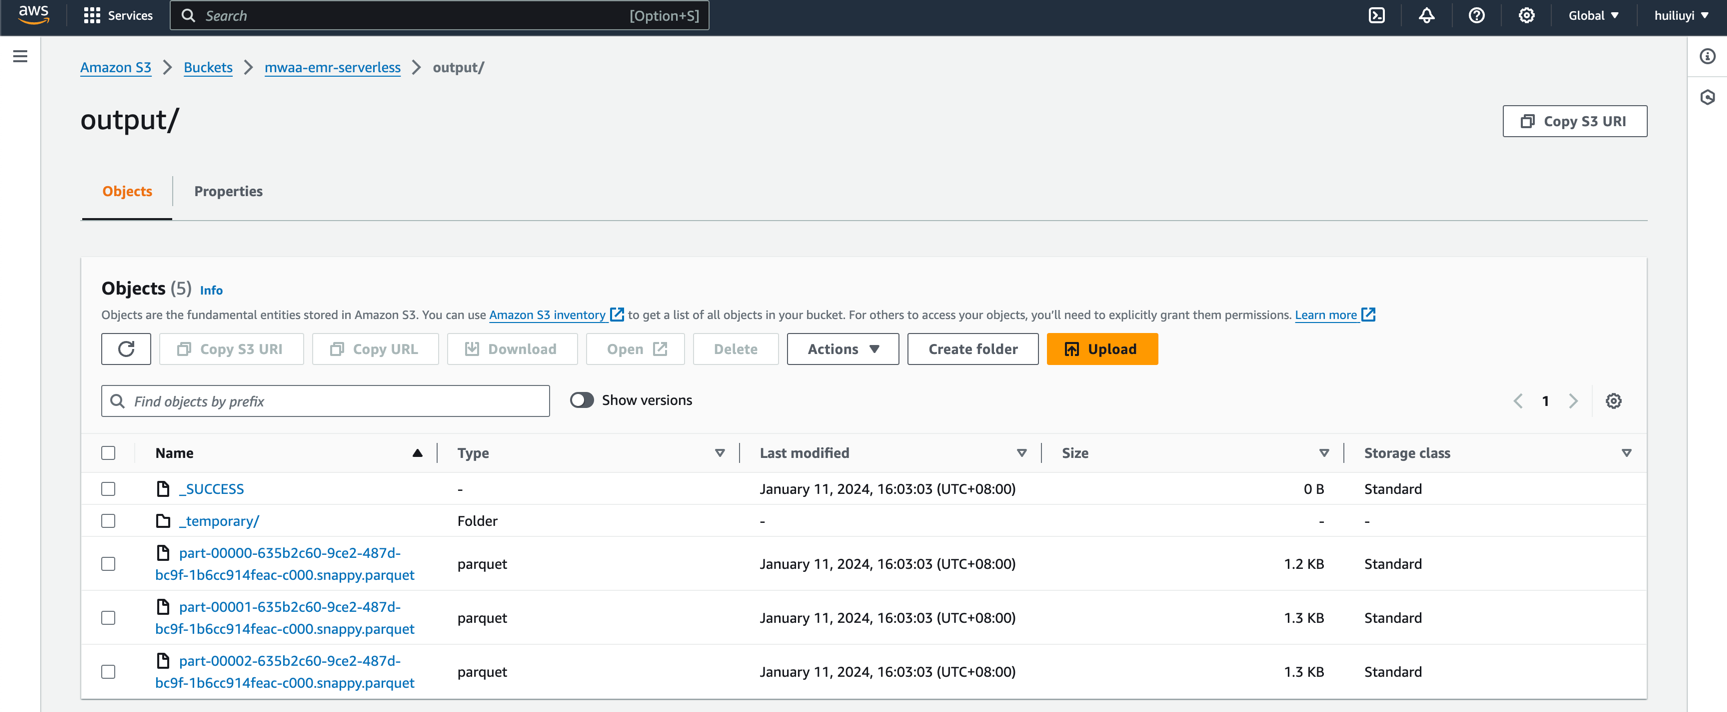Select the Objects tab
Viewport: 1727px width, 712px height.
click(x=127, y=191)
